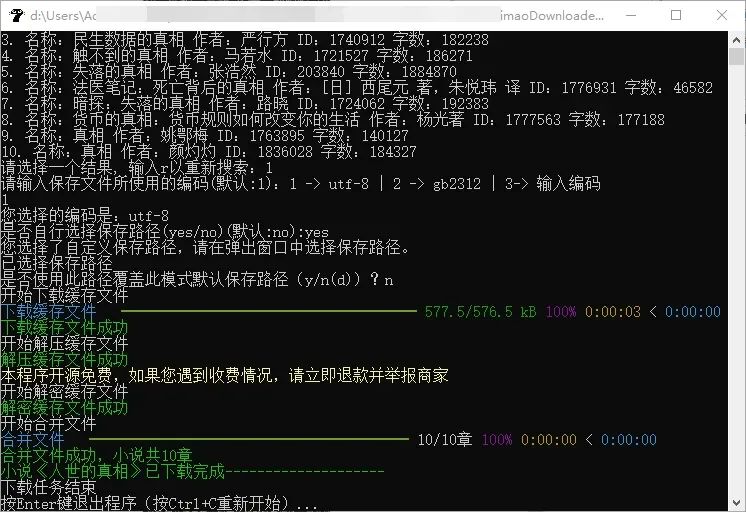This screenshot has width=746, height=512.
Task: Click the '合并文件' progress bar
Action: [x=249, y=439]
